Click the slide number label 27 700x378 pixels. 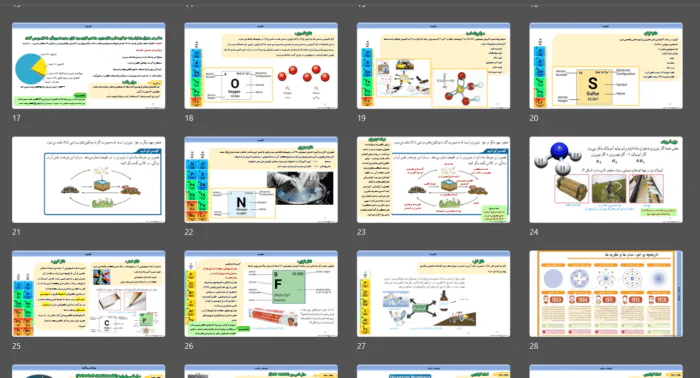pyautogui.click(x=361, y=346)
